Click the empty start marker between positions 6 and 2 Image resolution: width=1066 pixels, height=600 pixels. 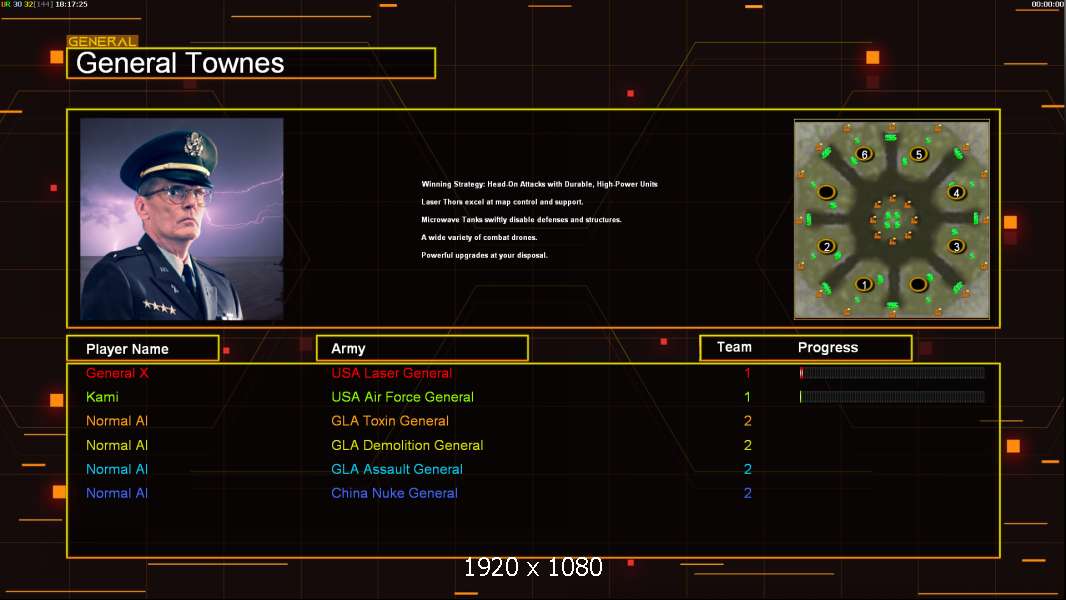pyautogui.click(x=827, y=192)
